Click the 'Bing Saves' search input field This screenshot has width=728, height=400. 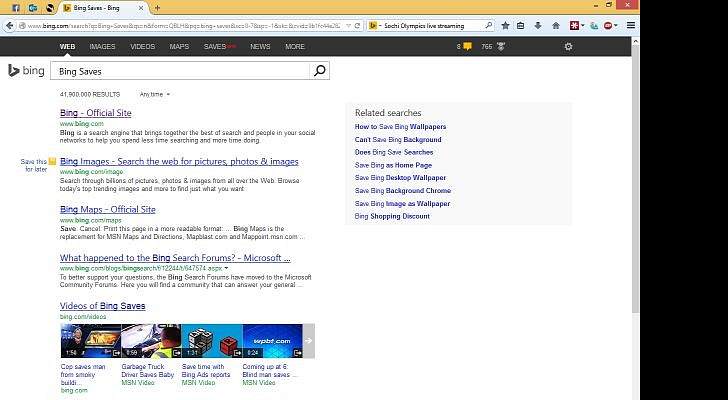(180, 71)
